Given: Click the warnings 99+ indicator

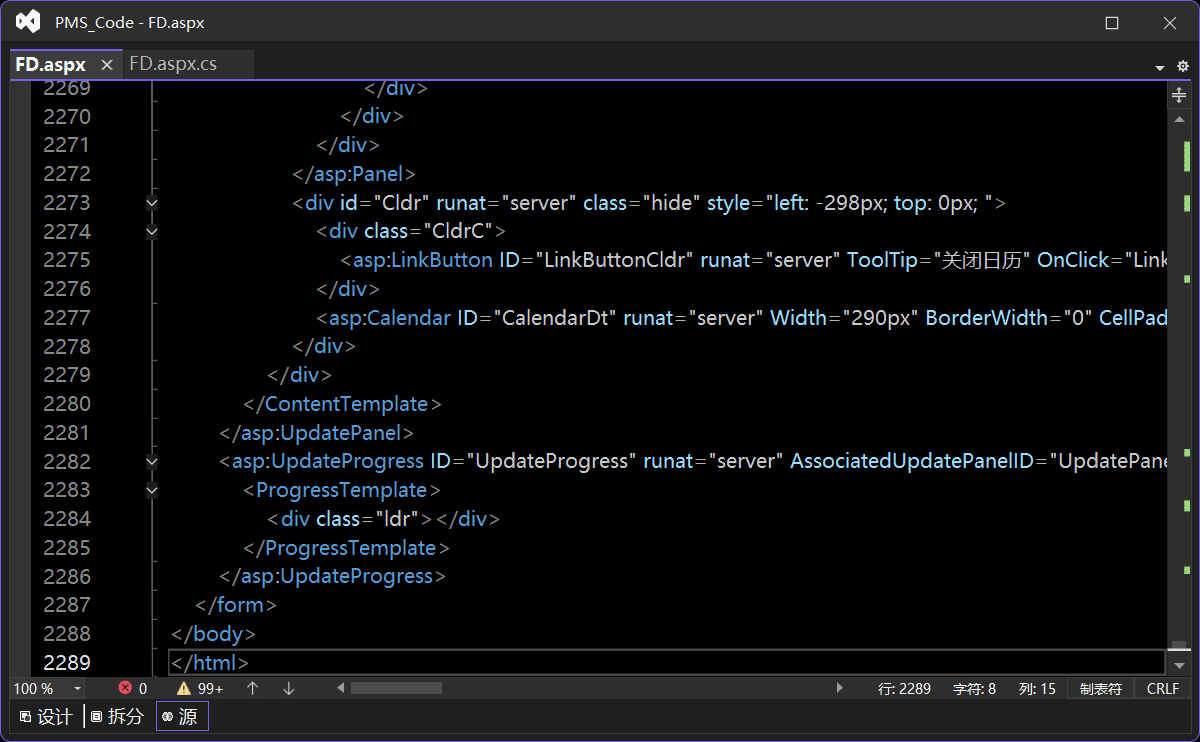Looking at the screenshot, I should pyautogui.click(x=200, y=688).
